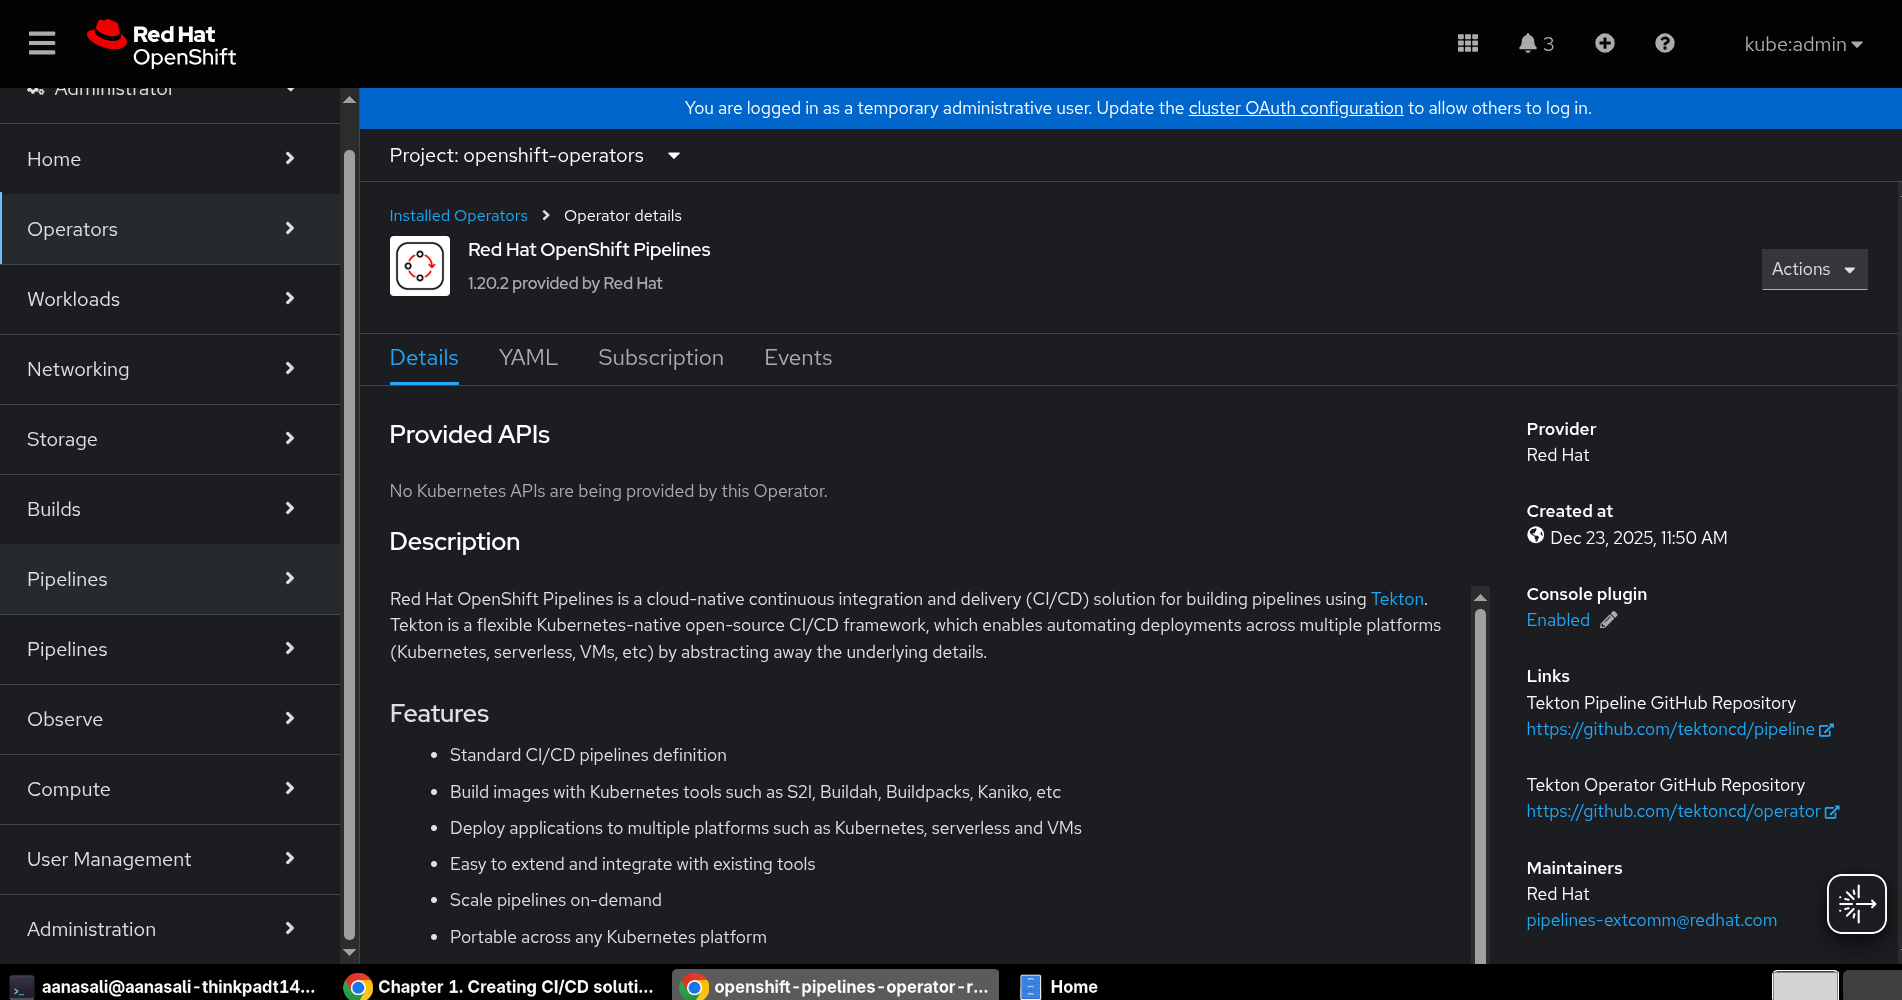Open the kube:admin user menu
The image size is (1902, 1000).
click(1803, 44)
